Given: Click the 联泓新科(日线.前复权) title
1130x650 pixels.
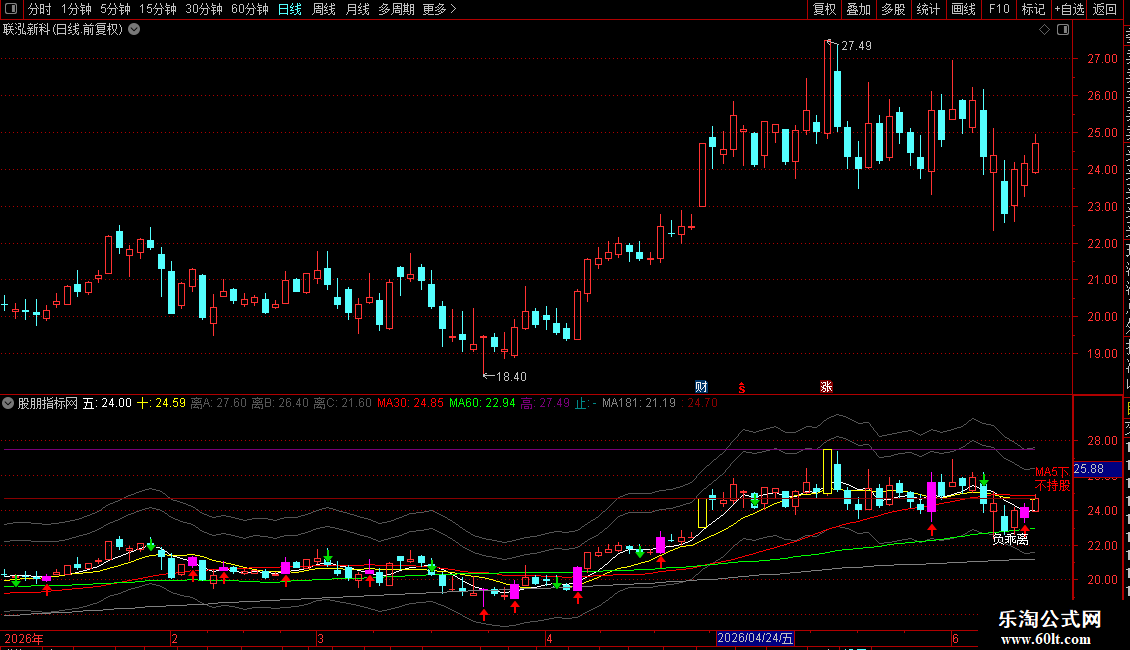Looking at the screenshot, I should pos(63,30).
